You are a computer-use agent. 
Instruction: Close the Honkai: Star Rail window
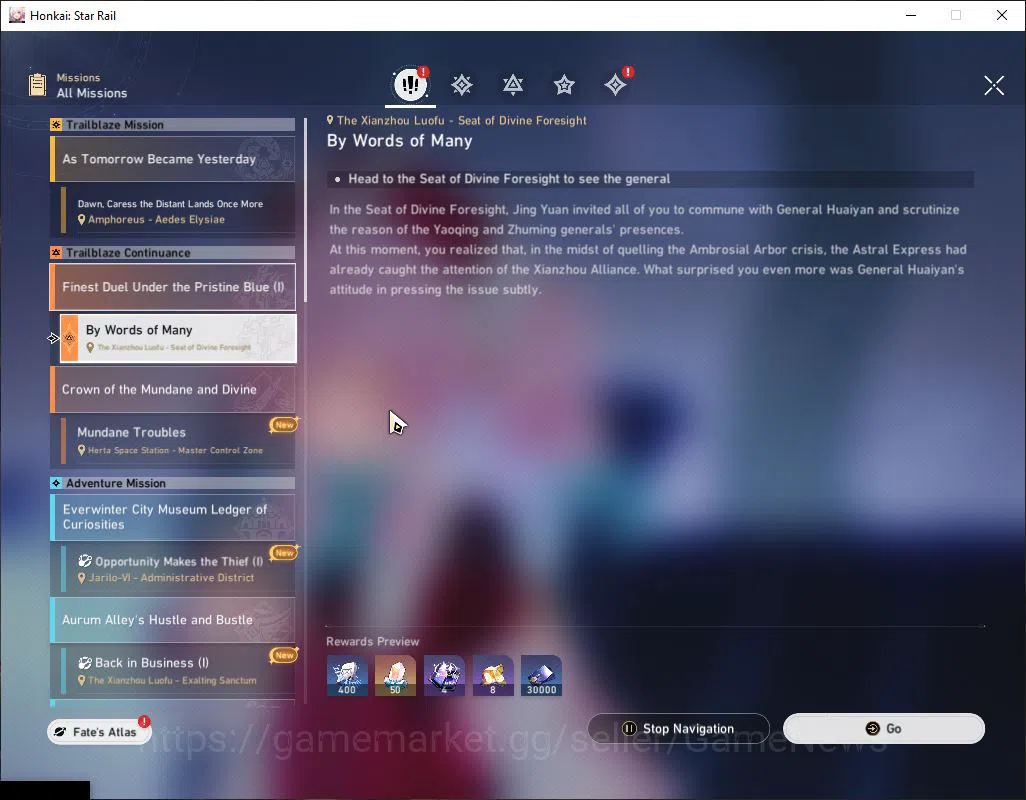pos(1002,15)
